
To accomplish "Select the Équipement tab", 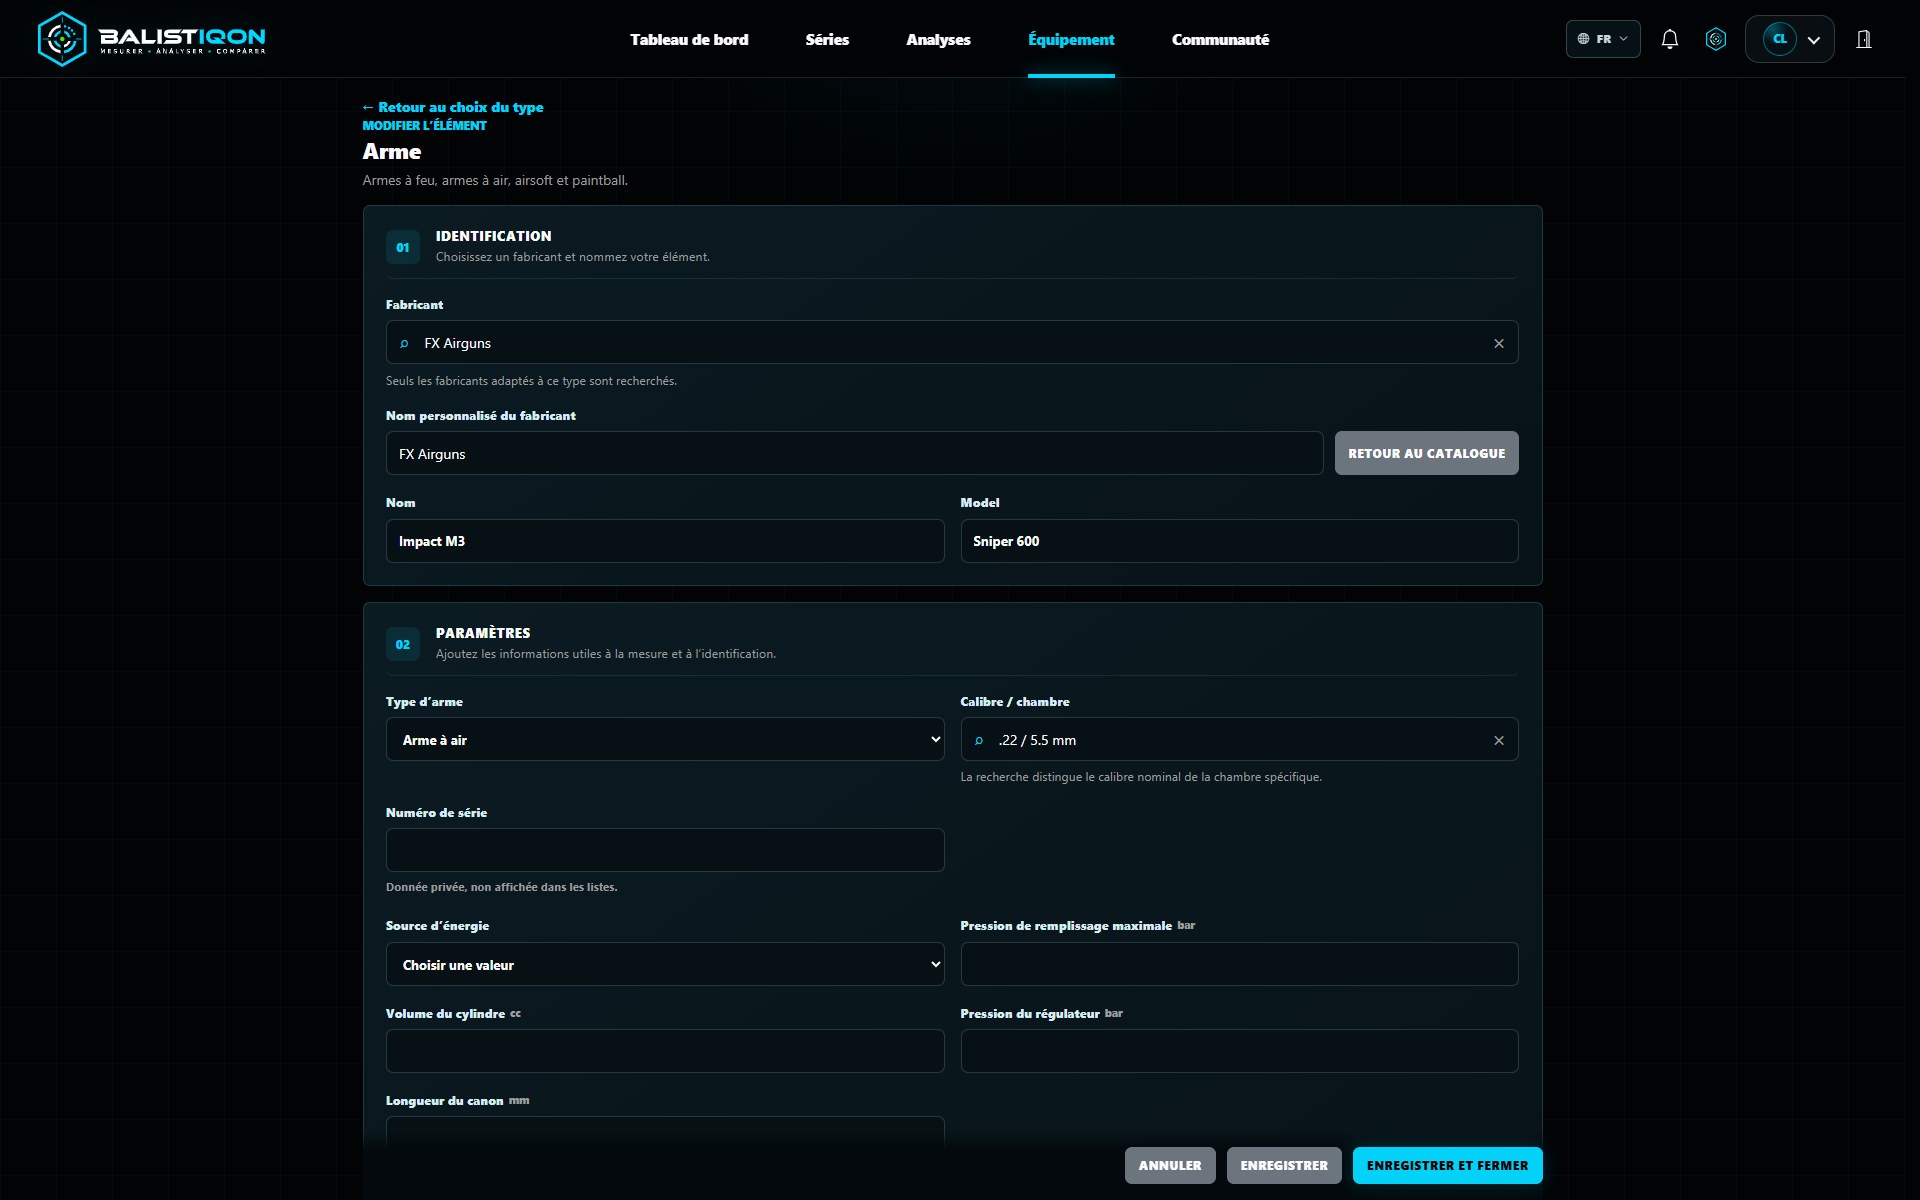I will (1071, 39).
